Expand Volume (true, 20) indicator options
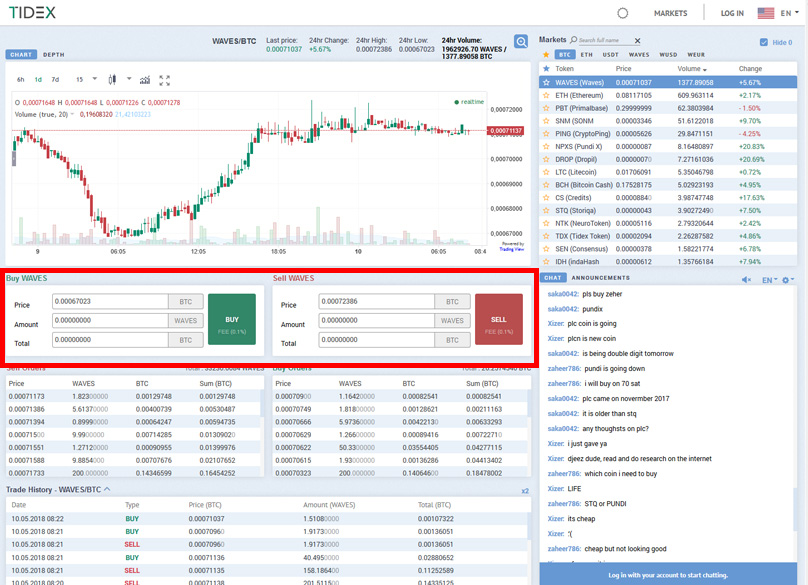The image size is (808, 585). [72, 114]
